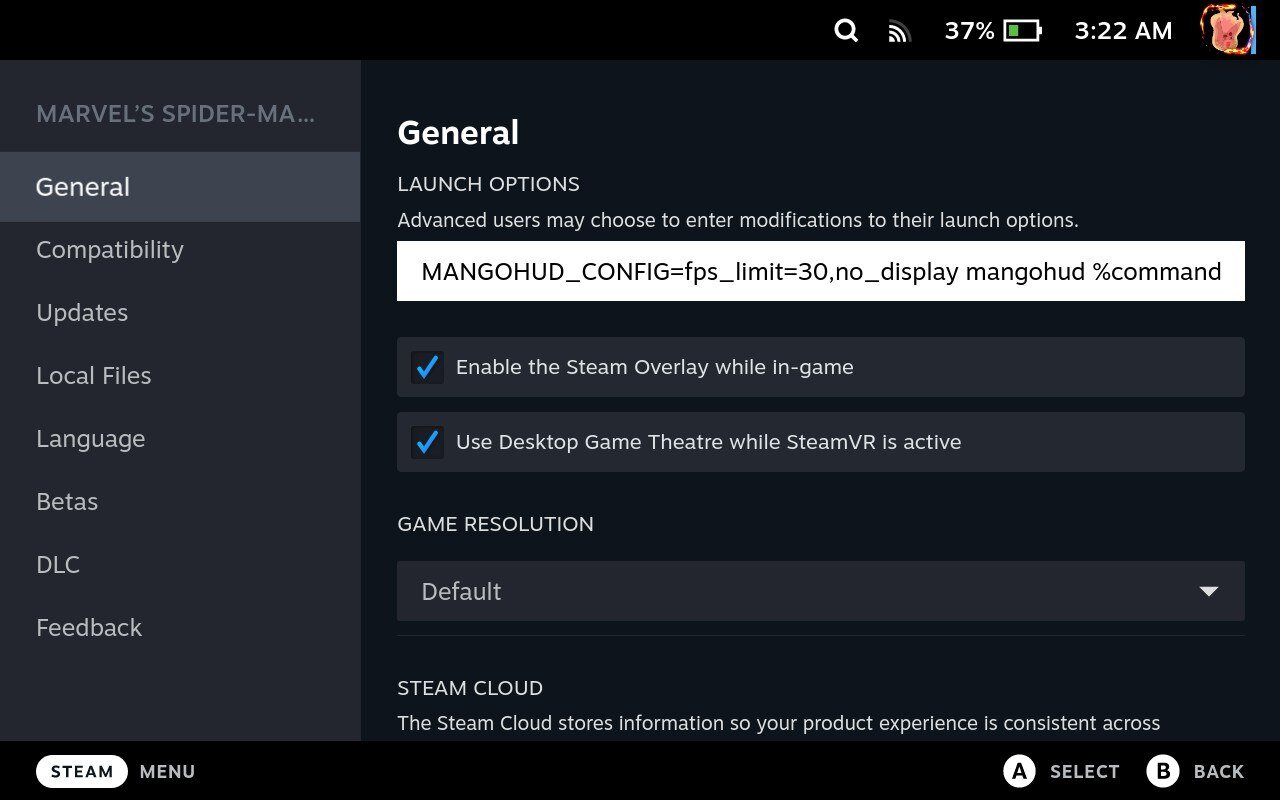Switch to the DLC tab
Image resolution: width=1280 pixels, height=800 pixels.
pos(58,565)
